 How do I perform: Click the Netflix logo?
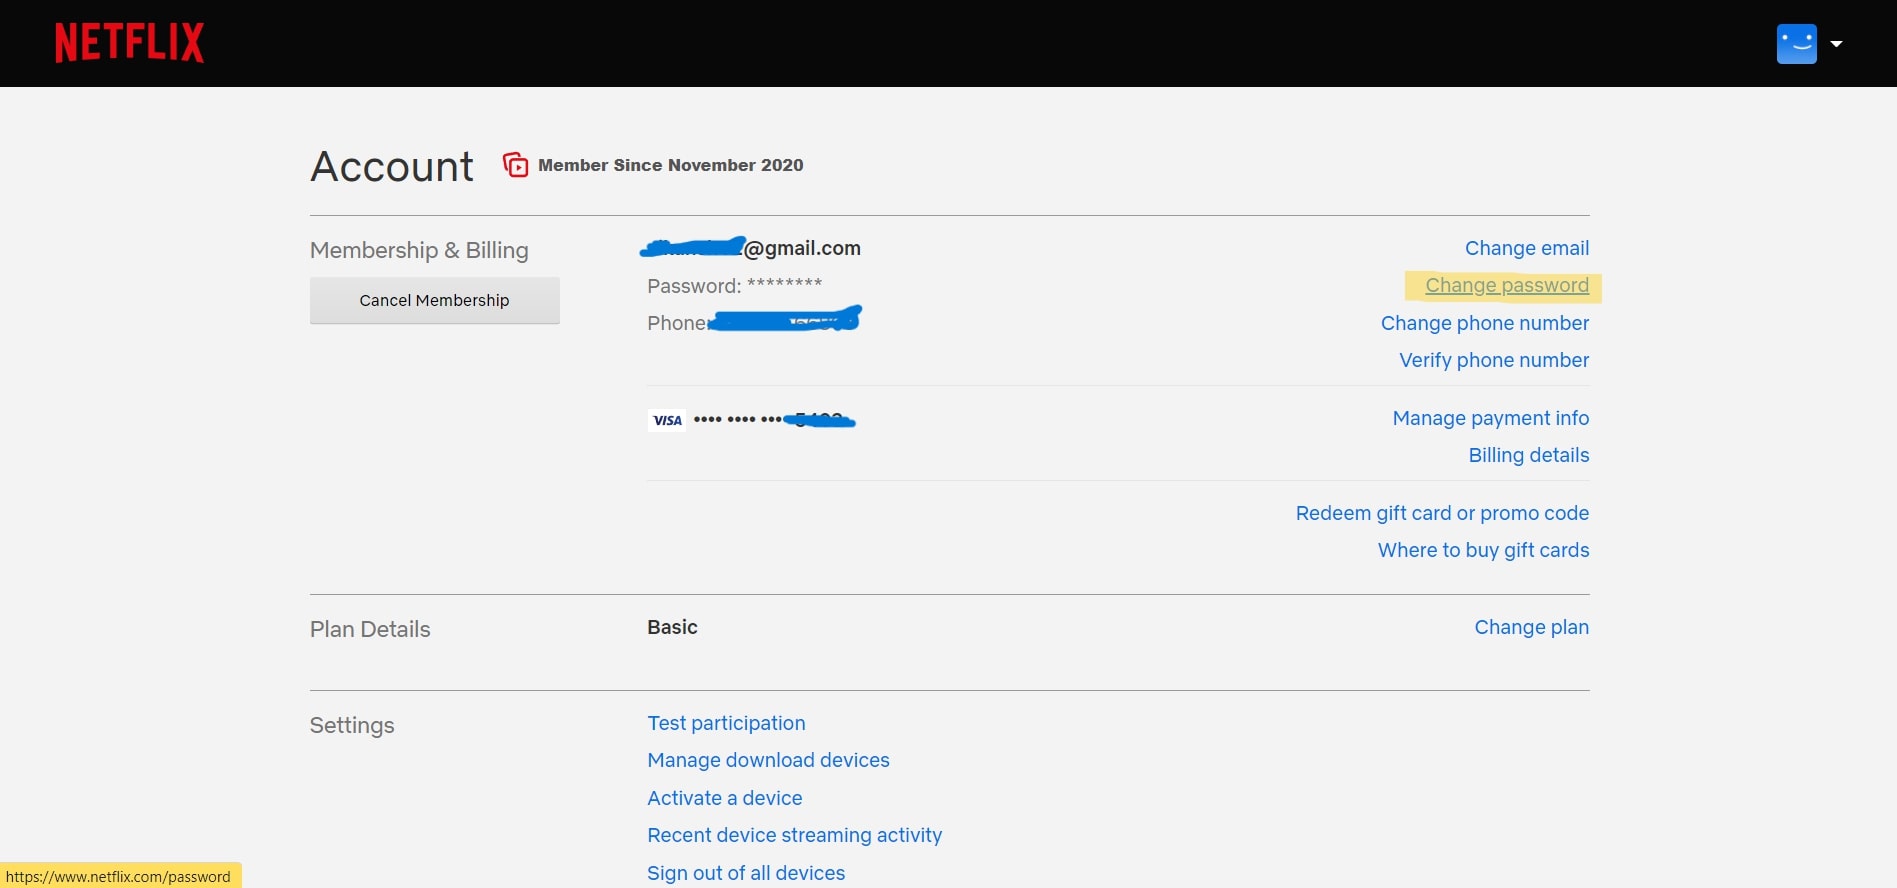(129, 43)
